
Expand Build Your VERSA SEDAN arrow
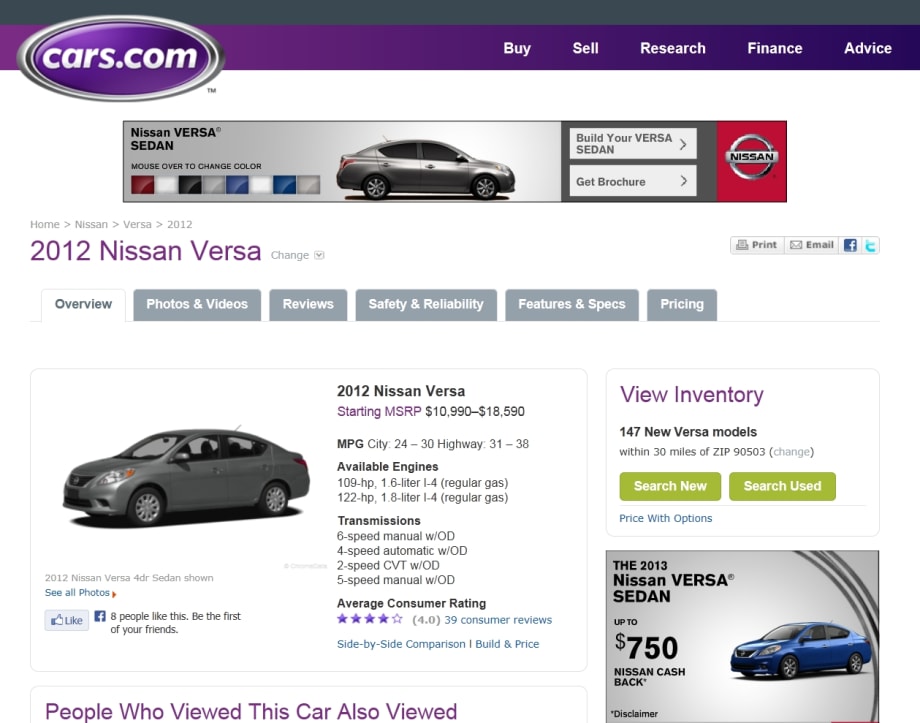683,144
